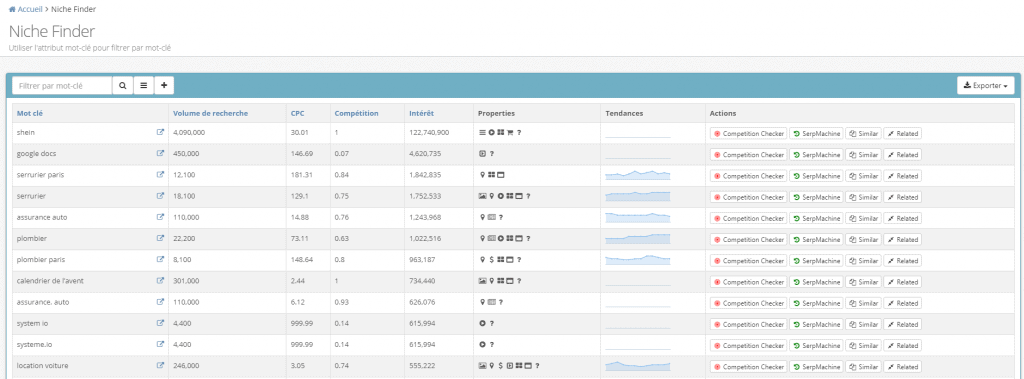Open external link icon for systeme.io

coord(160,344)
